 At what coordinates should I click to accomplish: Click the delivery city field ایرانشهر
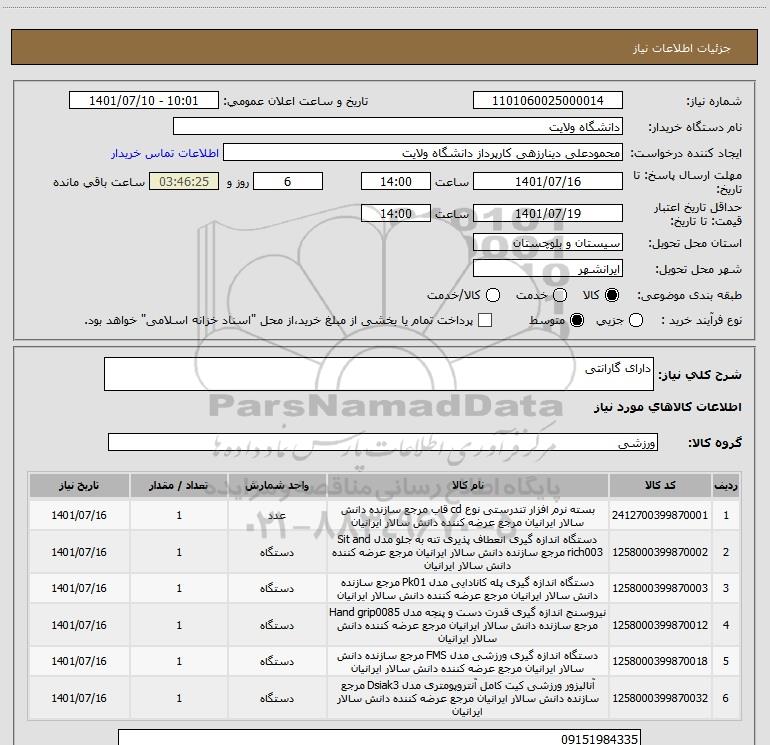[548, 269]
